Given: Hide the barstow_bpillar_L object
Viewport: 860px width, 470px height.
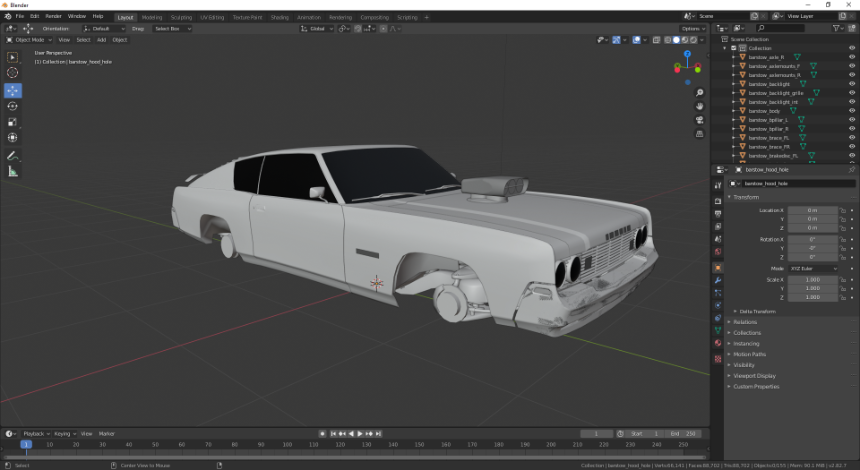Looking at the screenshot, I should point(852,120).
